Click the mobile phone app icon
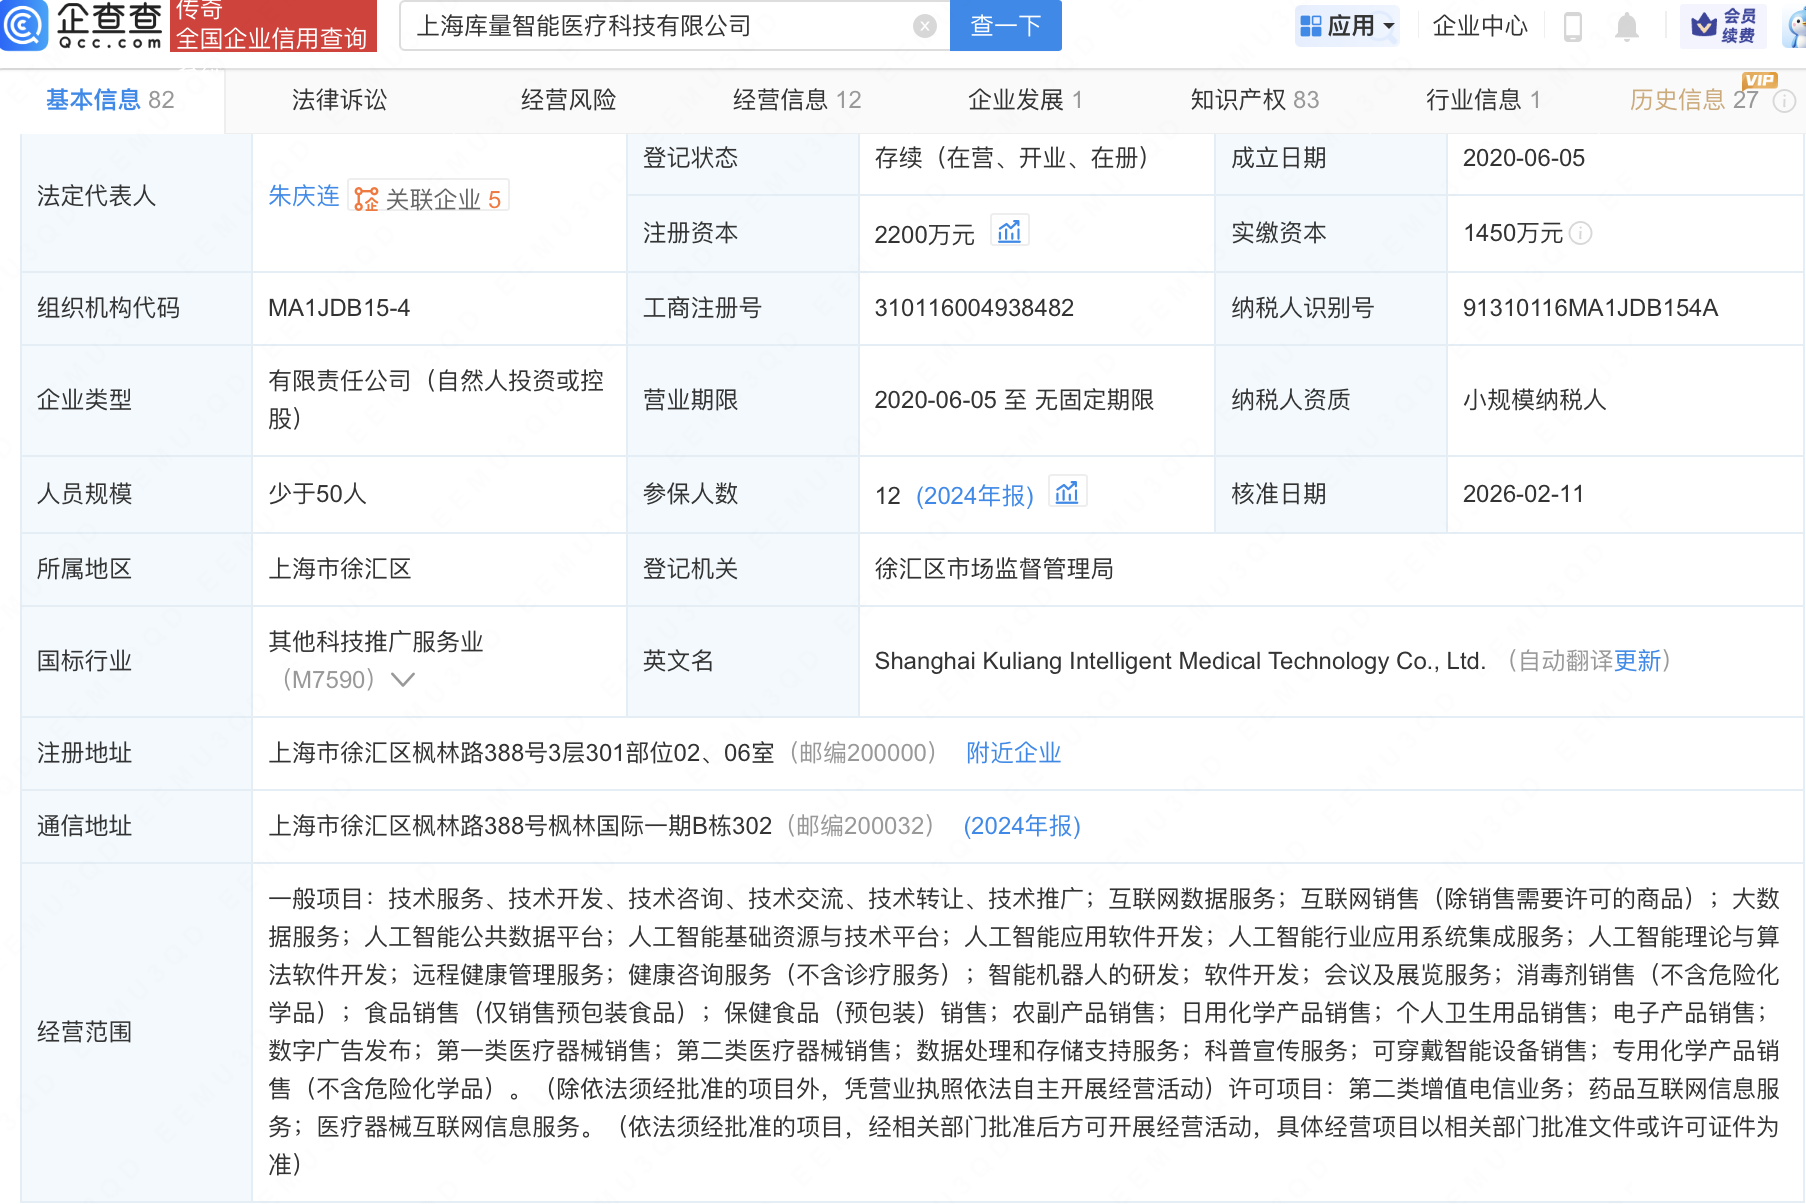The height and width of the screenshot is (1204, 1806). (x=1572, y=27)
